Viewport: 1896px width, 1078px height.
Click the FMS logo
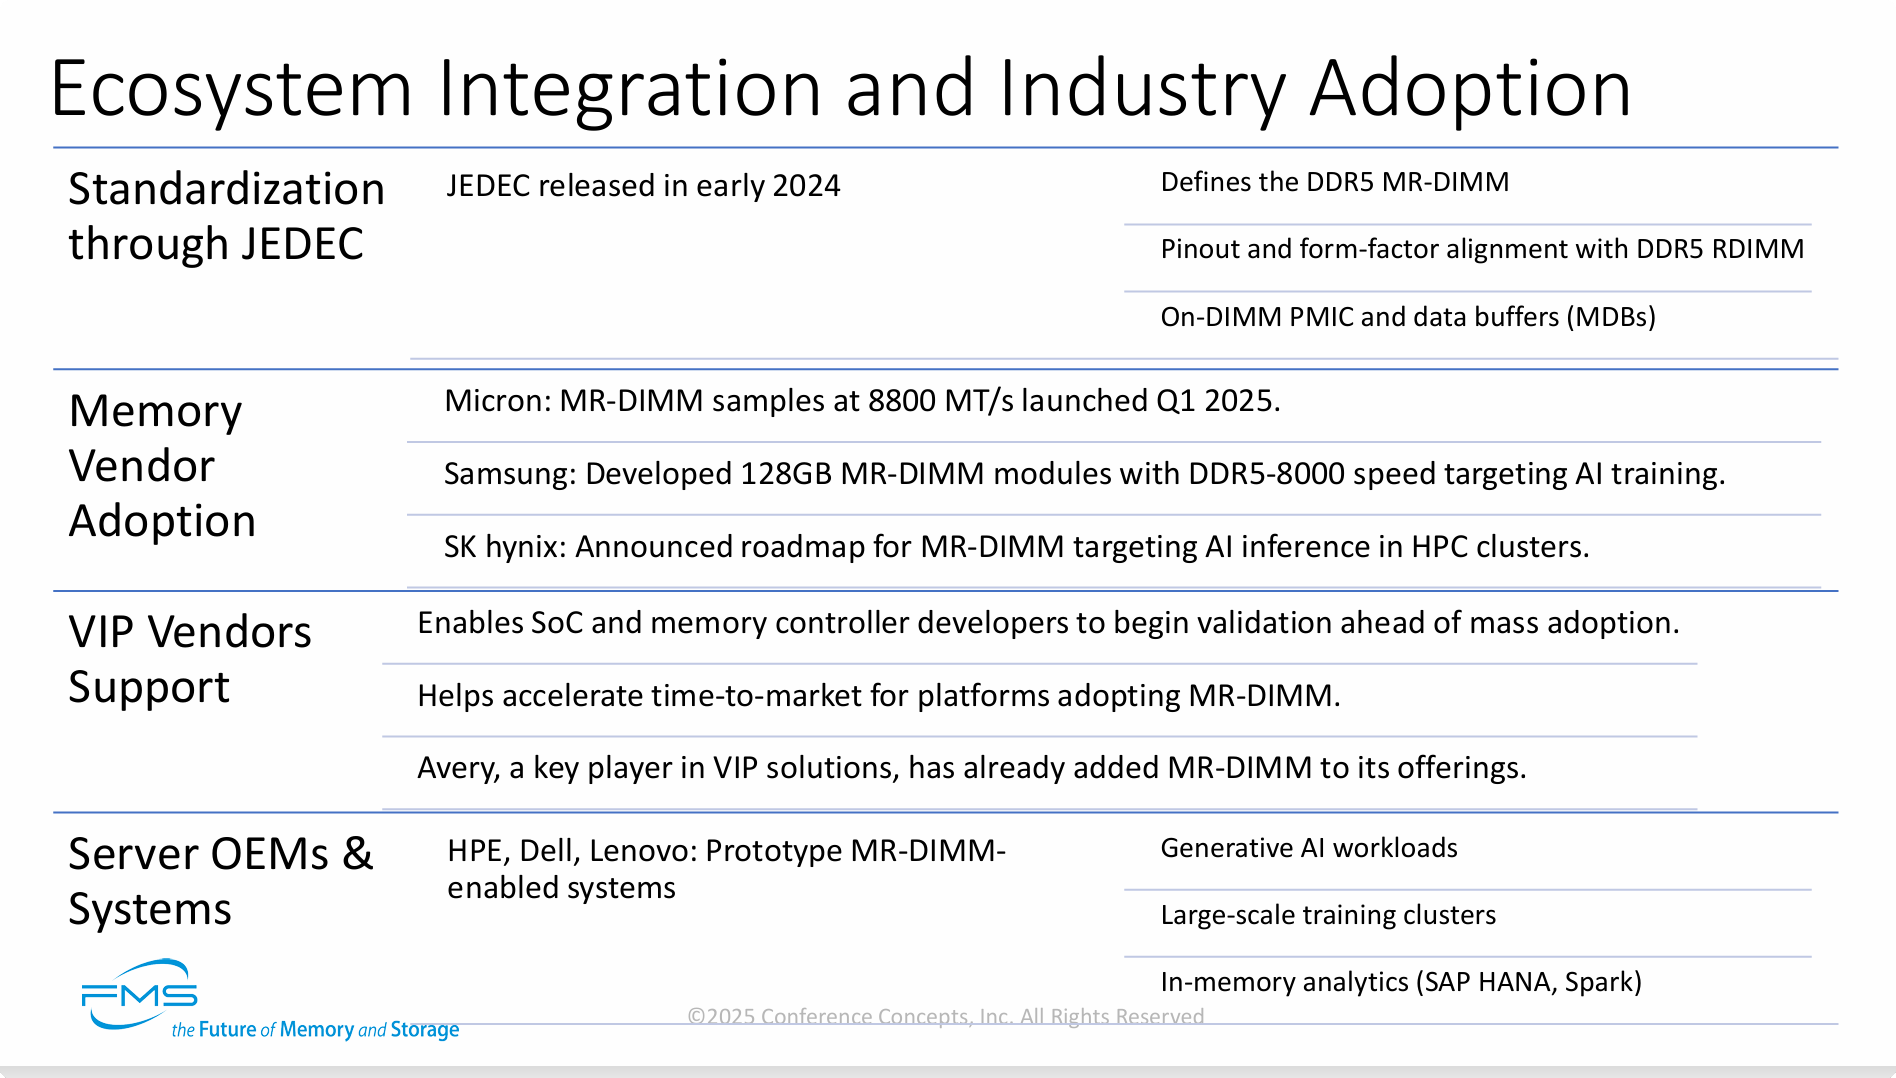[140, 995]
